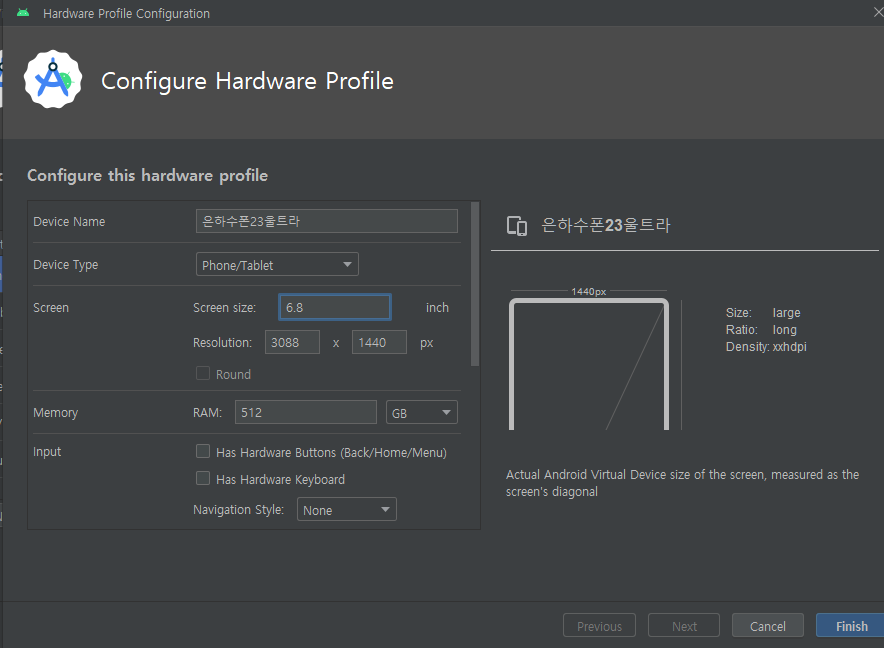884x648 pixels.
Task: Click the 'Ratio: long' text
Action: coord(761,329)
